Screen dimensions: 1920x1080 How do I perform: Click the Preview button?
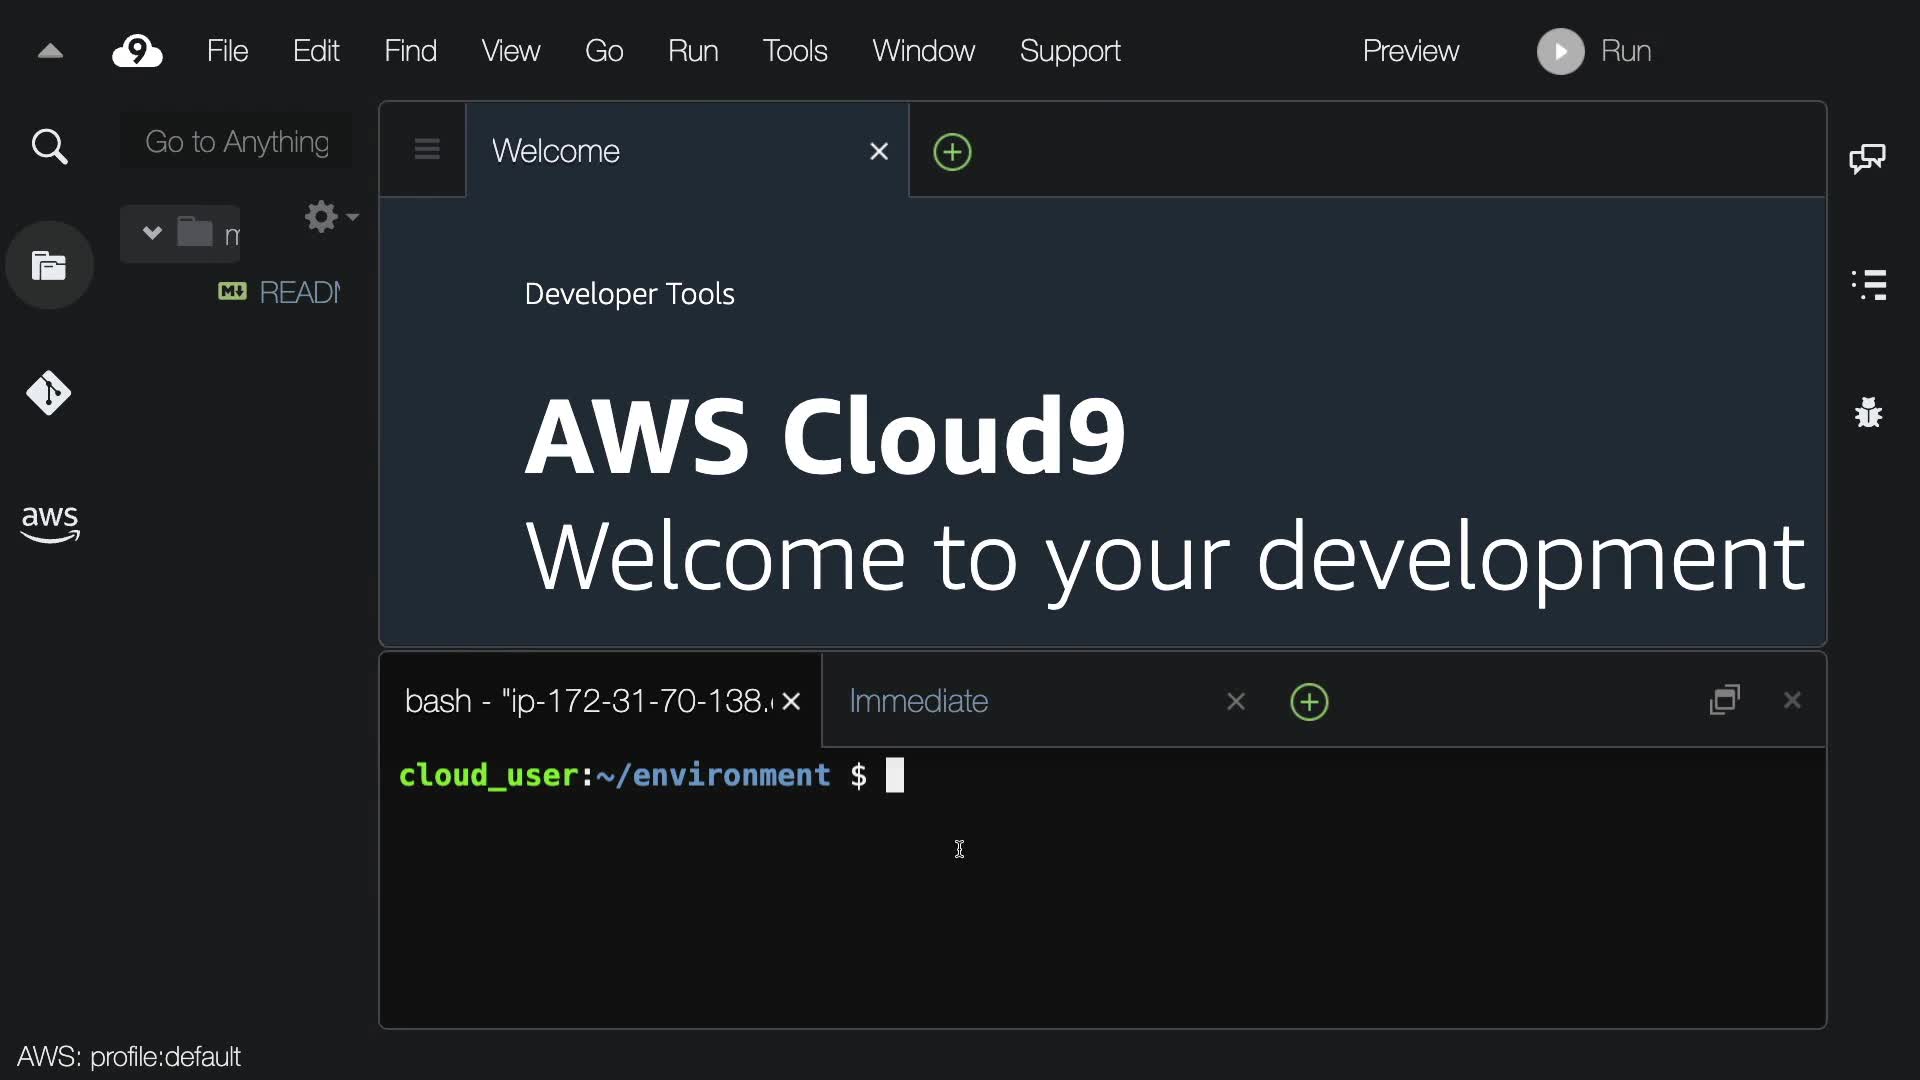pos(1410,51)
